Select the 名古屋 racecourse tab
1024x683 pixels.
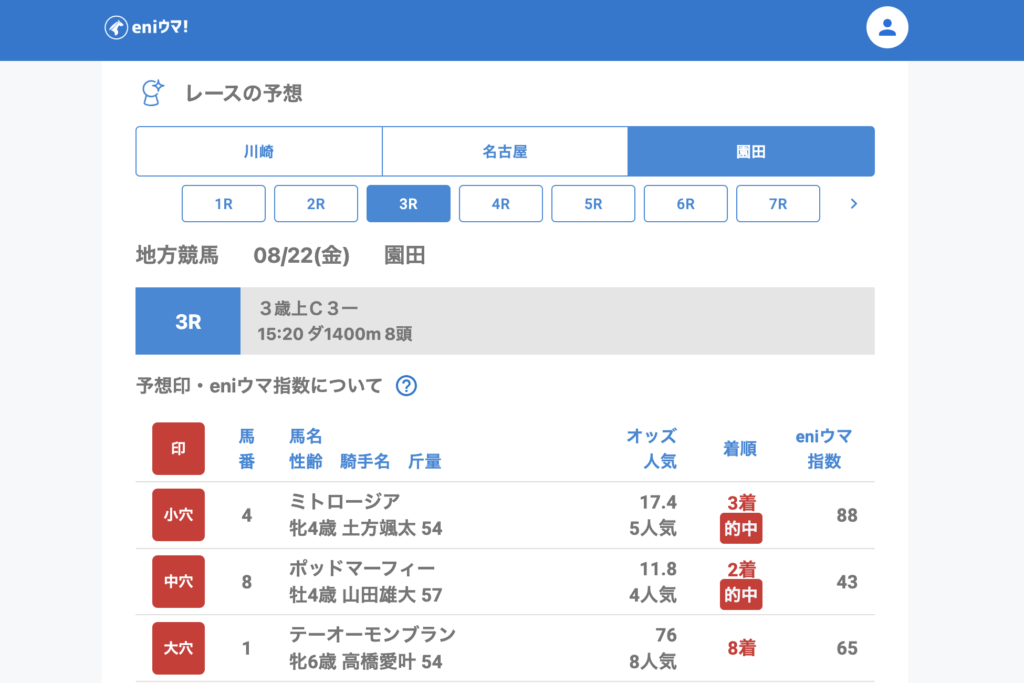click(x=505, y=152)
